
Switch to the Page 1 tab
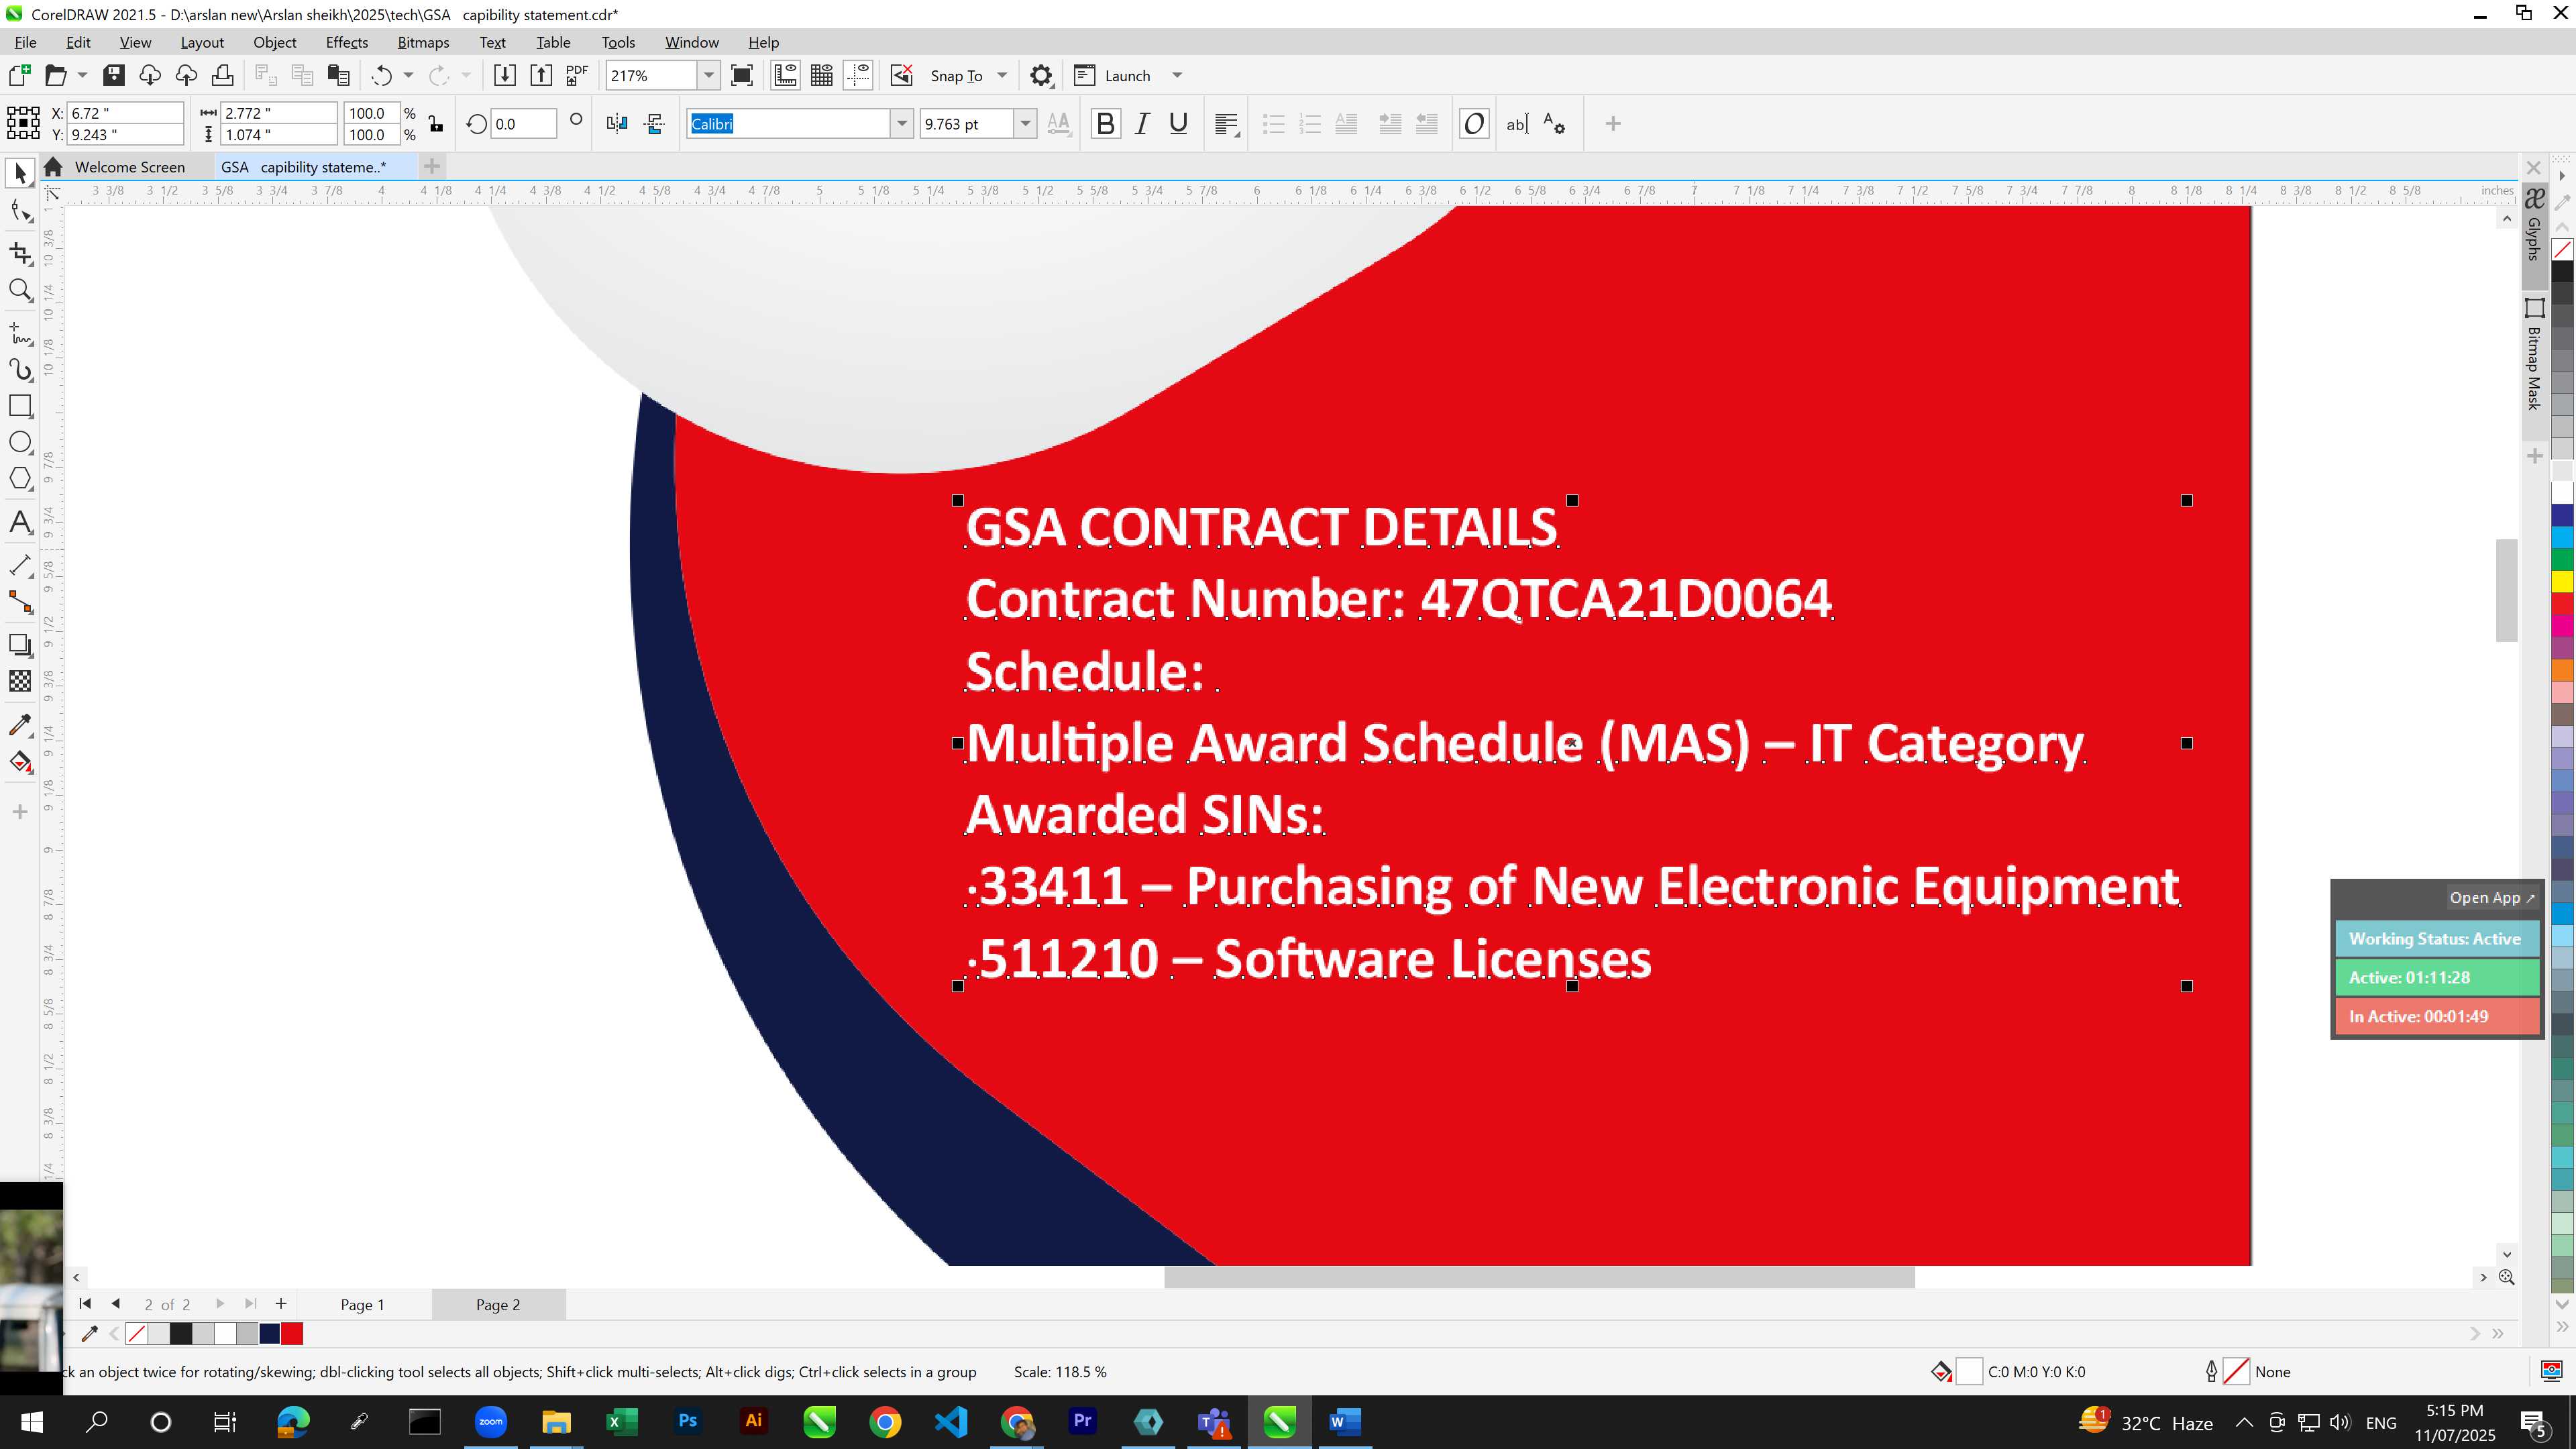tap(362, 1304)
